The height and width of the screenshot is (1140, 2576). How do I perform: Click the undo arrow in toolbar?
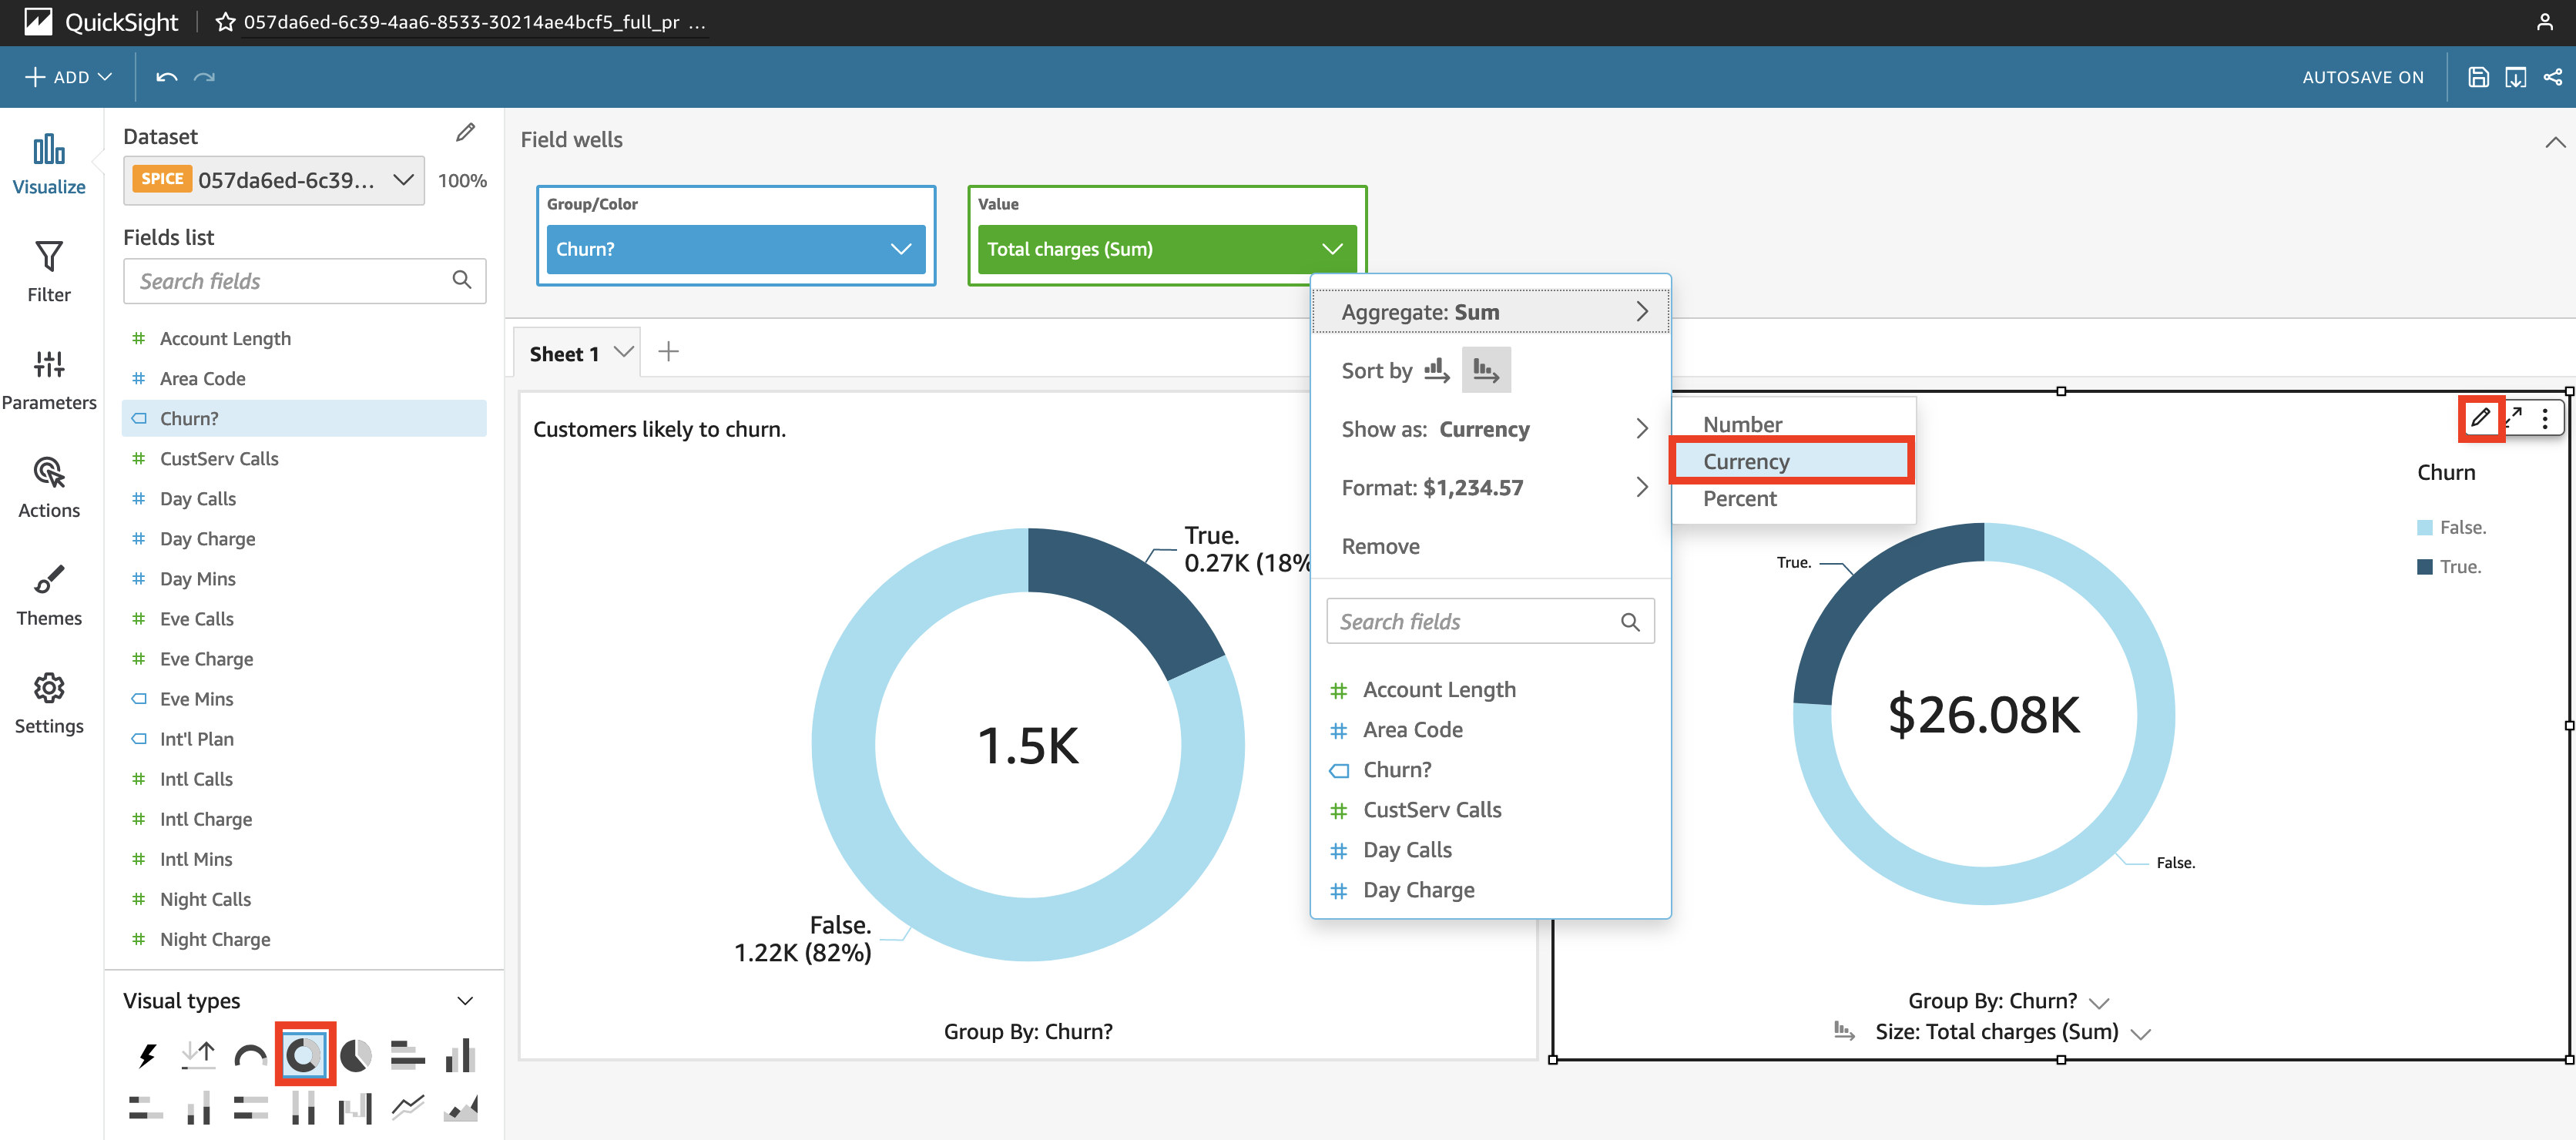tap(166, 77)
